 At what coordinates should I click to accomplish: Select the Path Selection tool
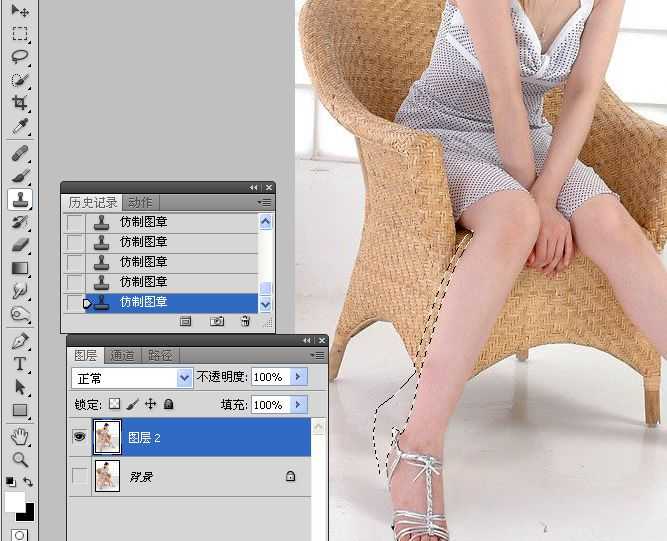click(x=20, y=387)
